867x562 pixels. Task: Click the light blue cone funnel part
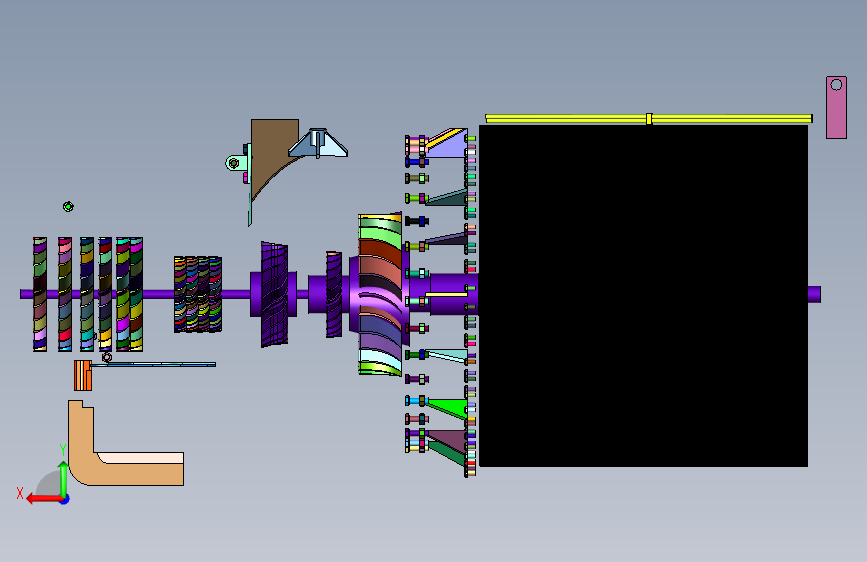318,143
